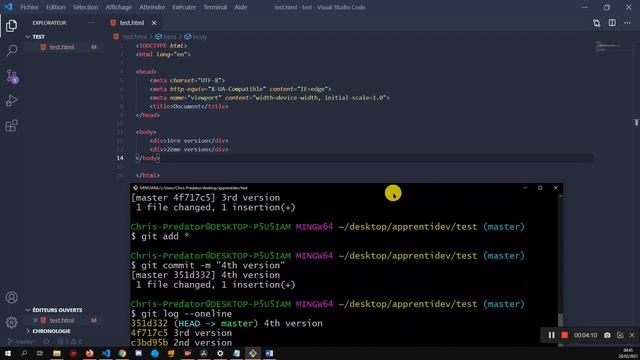Viewport: 640px width, 360px height.
Task: Stop the screen recording with red button
Action: 564,335
